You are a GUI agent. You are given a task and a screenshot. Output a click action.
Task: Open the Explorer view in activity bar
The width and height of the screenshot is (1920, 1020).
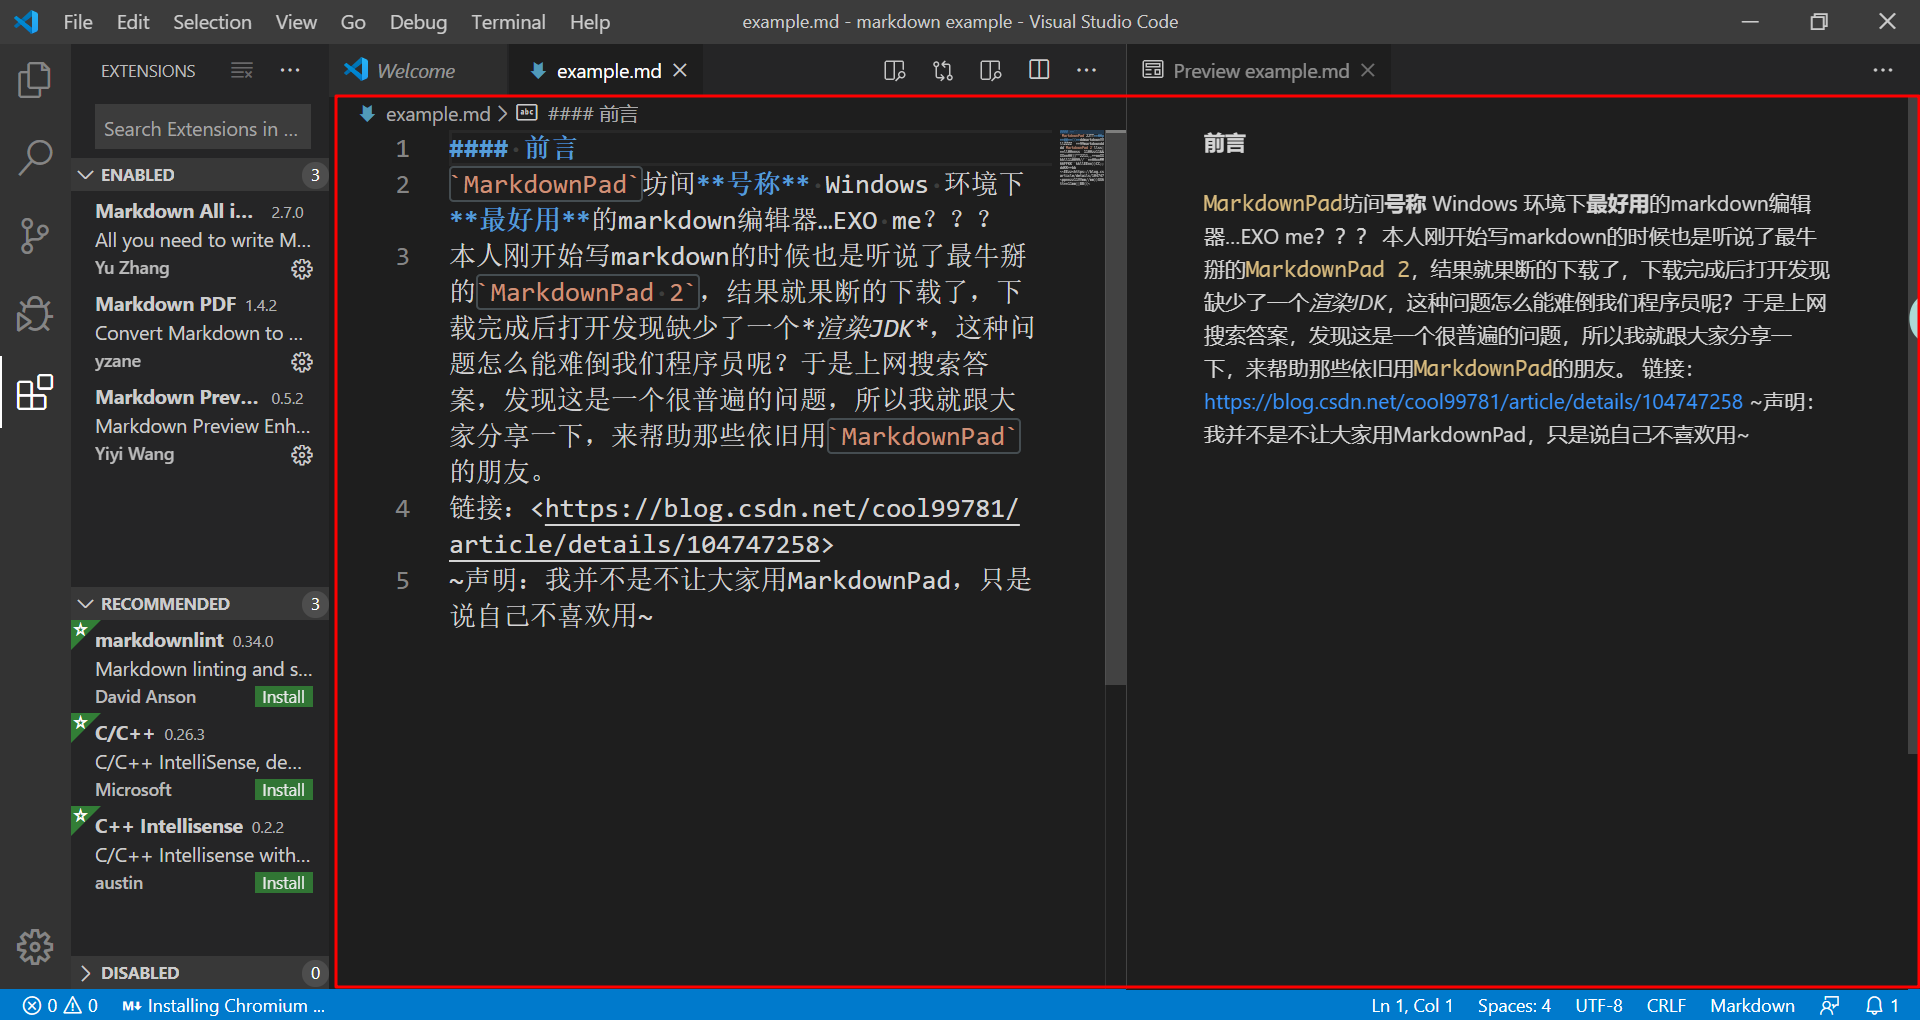[x=35, y=80]
